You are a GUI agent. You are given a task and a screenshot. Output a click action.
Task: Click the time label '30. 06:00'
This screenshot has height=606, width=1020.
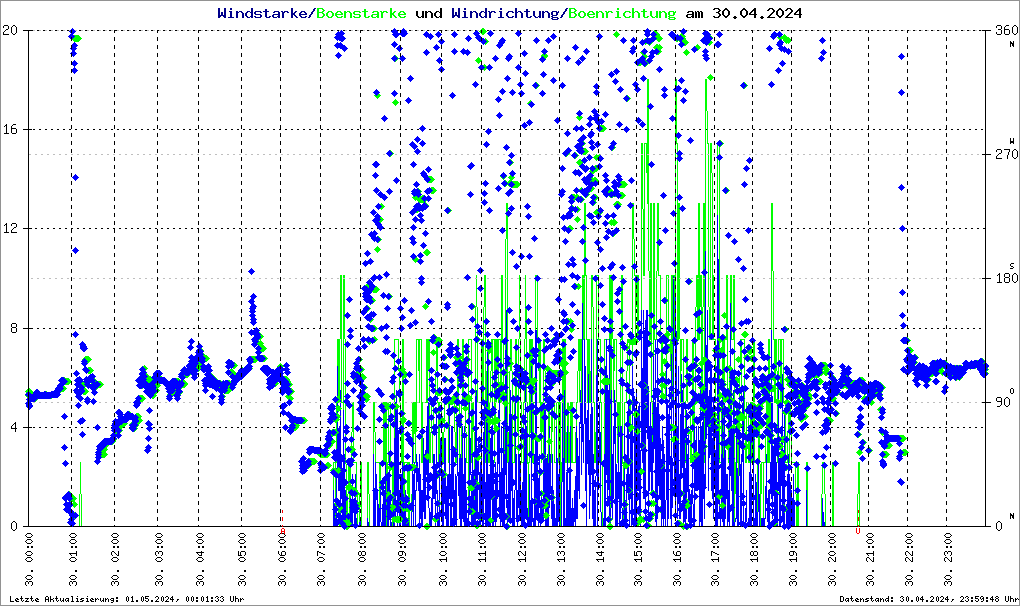282,559
